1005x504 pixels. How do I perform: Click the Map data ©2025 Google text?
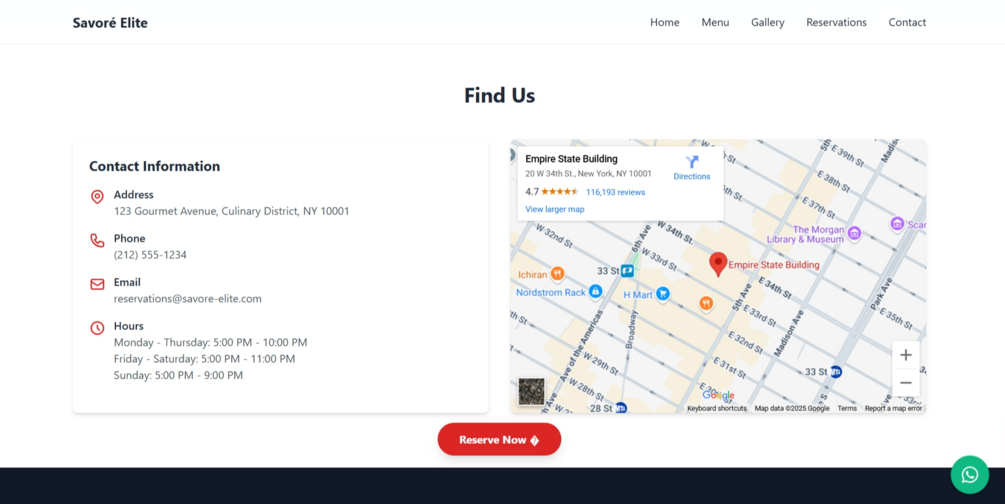tap(792, 408)
